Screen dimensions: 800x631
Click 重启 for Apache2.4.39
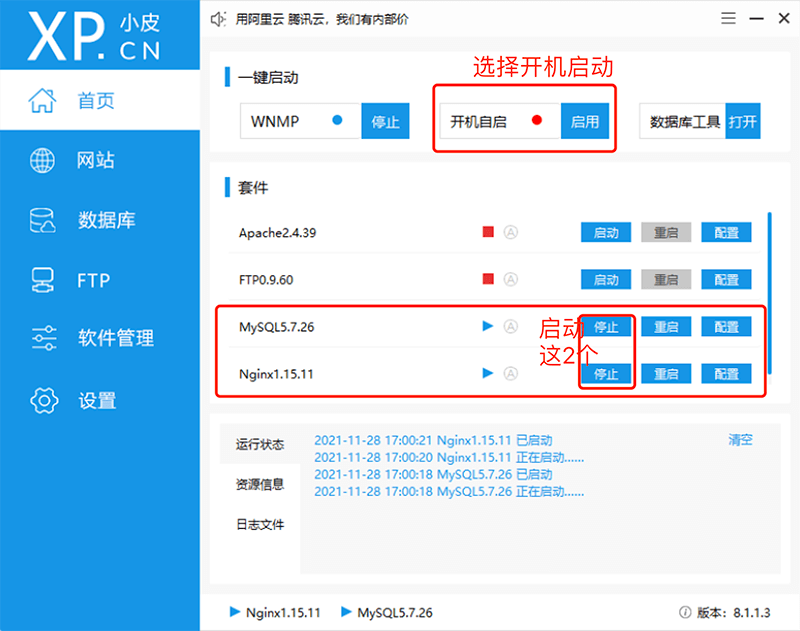(666, 232)
